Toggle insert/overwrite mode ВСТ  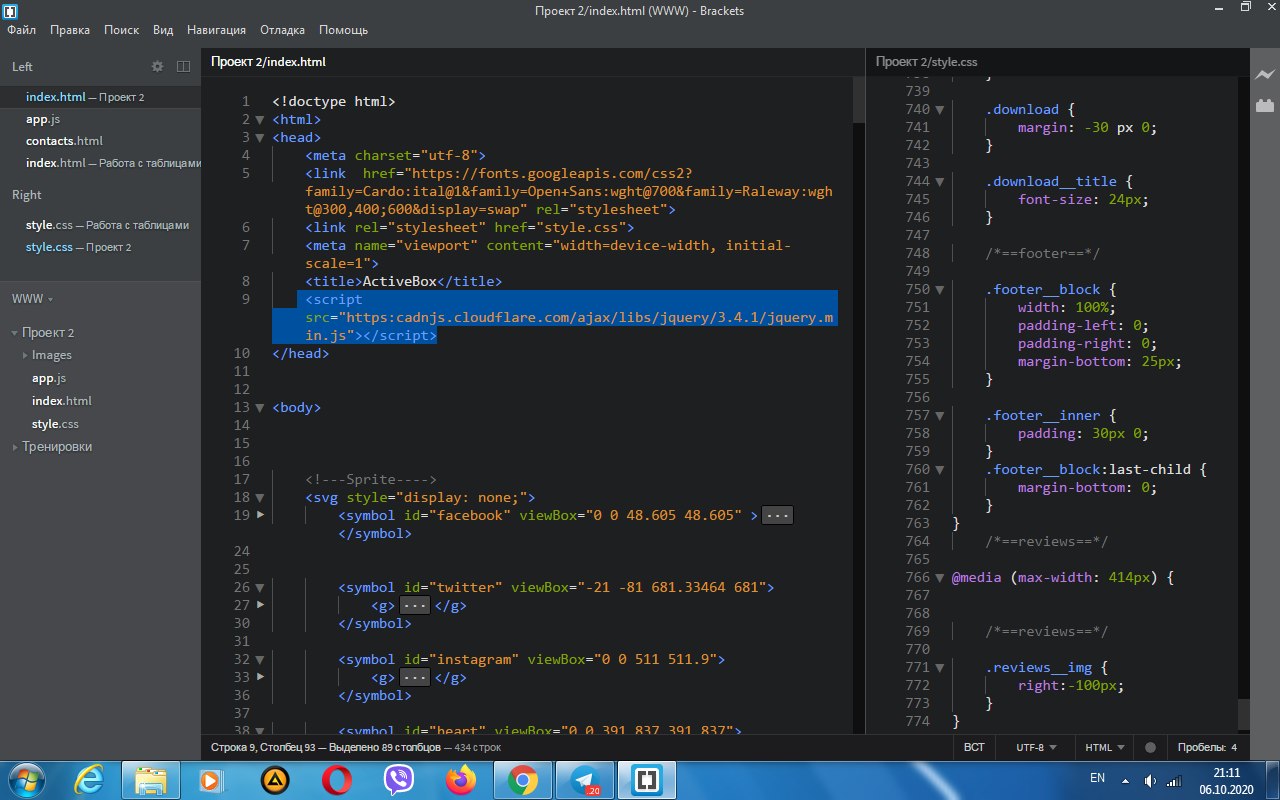point(974,747)
